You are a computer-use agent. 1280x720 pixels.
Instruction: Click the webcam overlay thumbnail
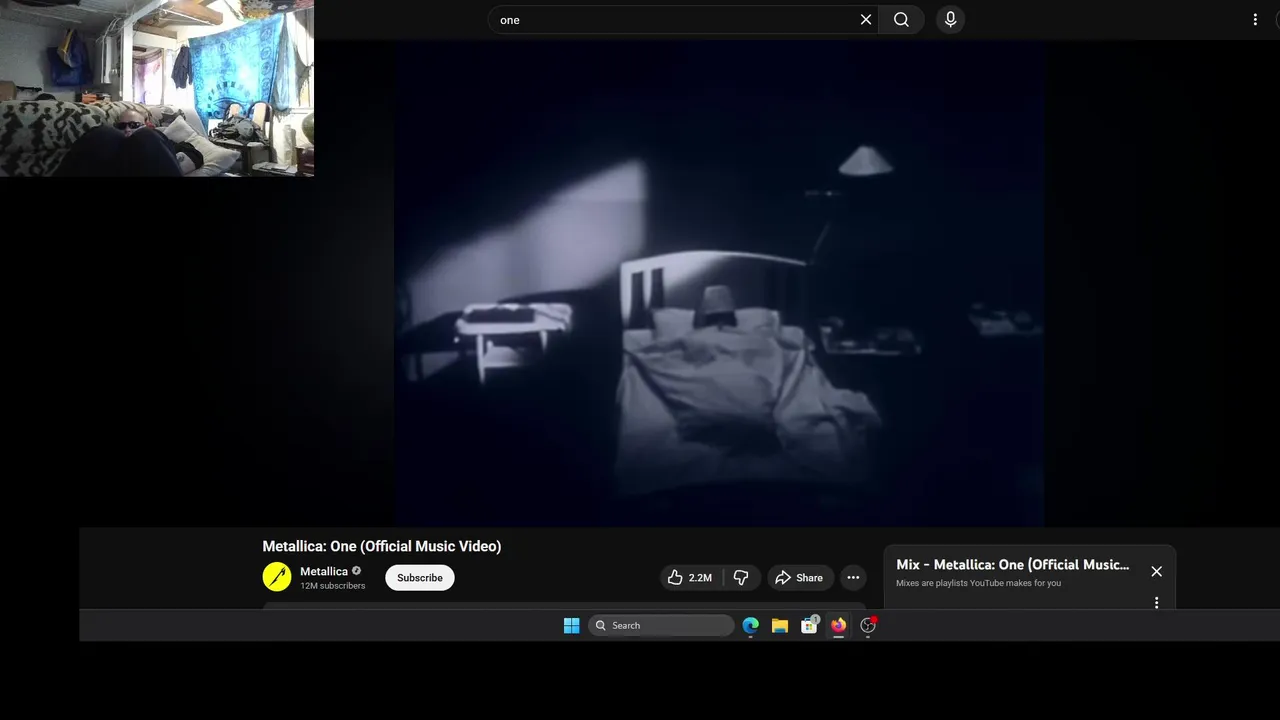coord(157,88)
